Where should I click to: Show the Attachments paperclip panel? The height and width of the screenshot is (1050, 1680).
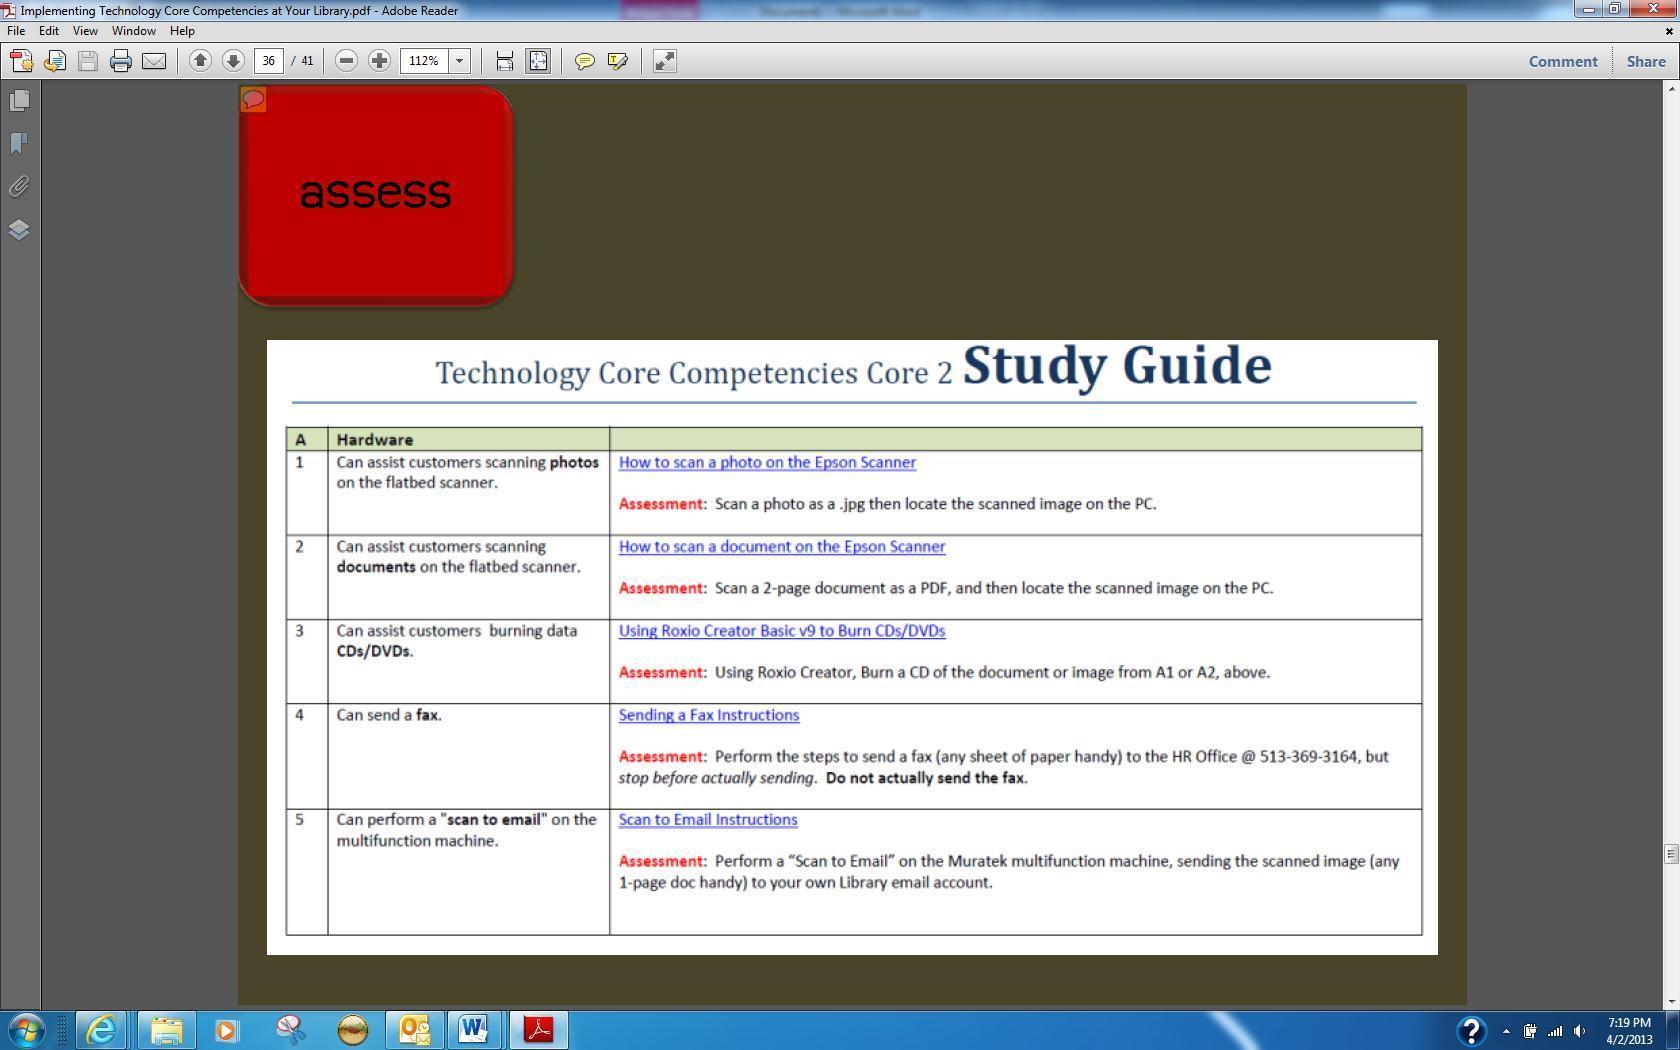coord(19,187)
